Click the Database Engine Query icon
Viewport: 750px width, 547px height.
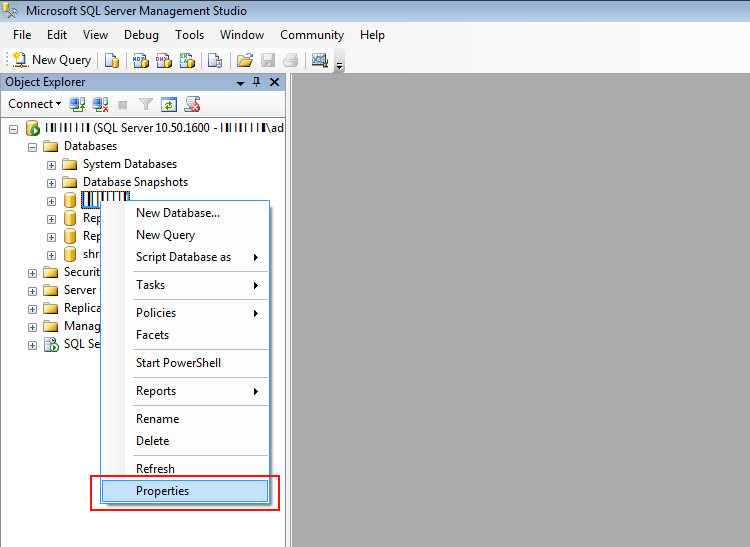[111, 60]
